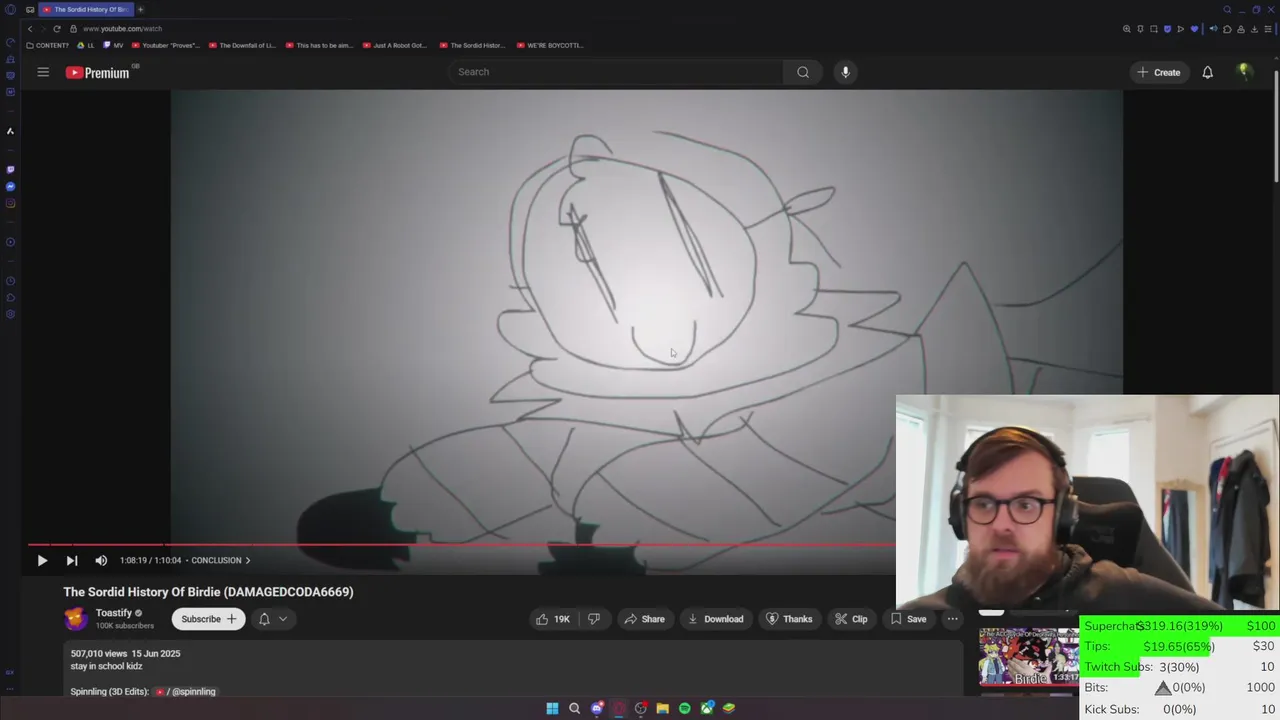Open Spotify from taskbar
Image resolution: width=1280 pixels, height=720 pixels.
tap(684, 708)
